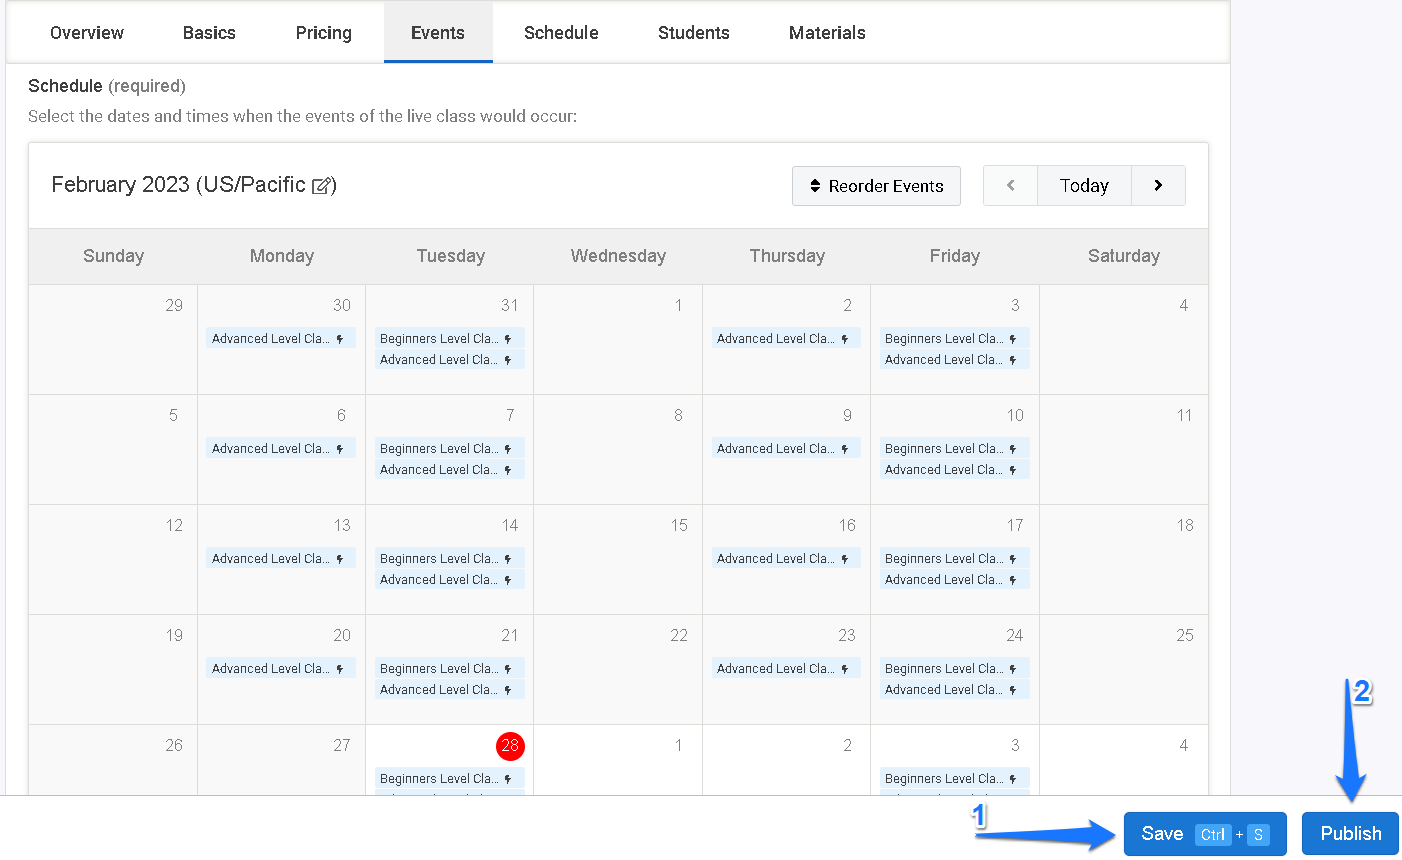The image size is (1402, 860).
Task: Open Beginners Level Class event on Tuesday 21
Action: (449, 669)
